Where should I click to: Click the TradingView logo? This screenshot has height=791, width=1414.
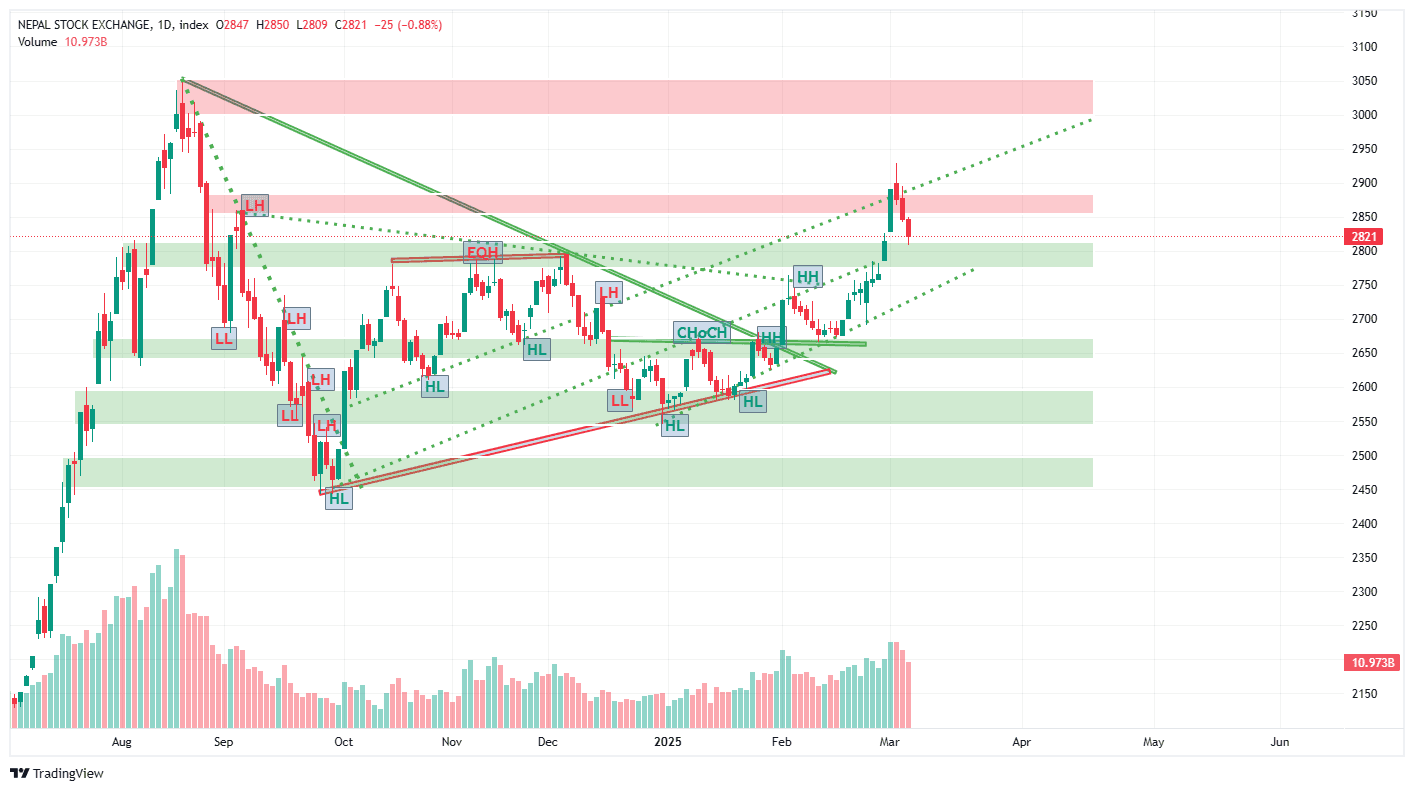click(56, 773)
